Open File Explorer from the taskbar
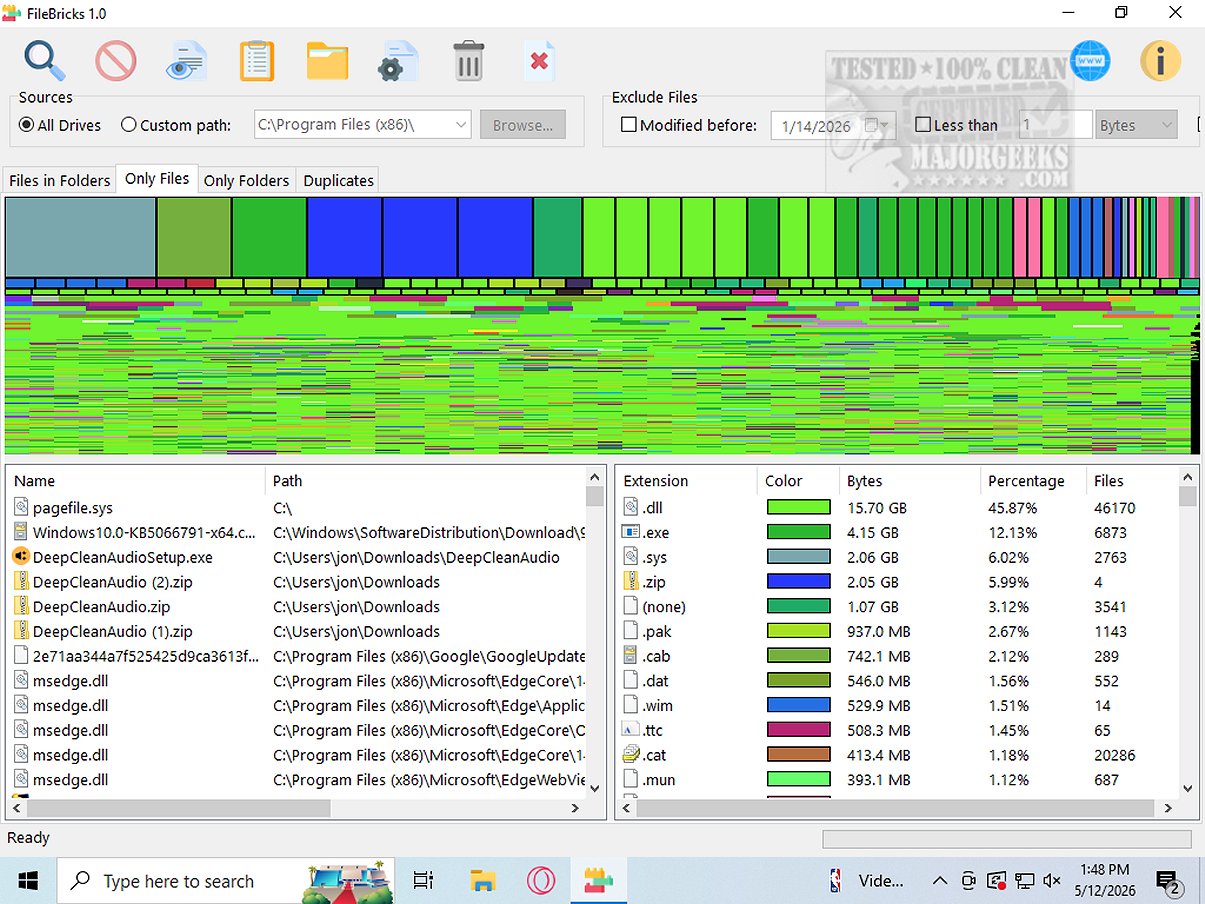 (483, 881)
